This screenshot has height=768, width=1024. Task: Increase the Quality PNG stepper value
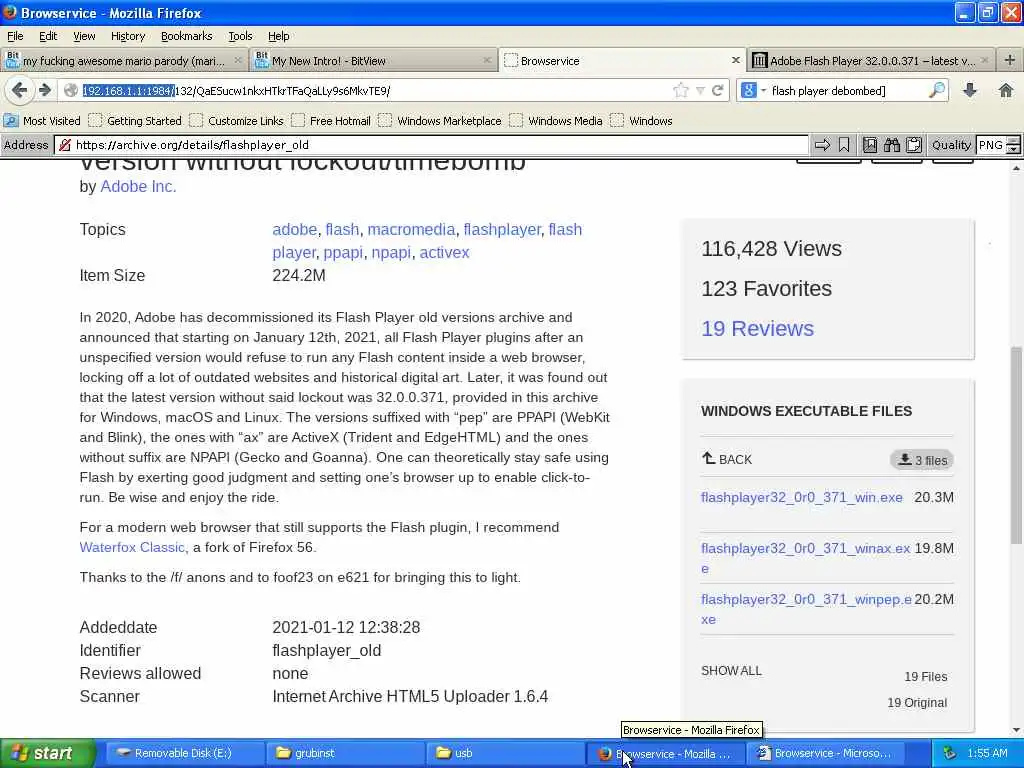[x=1014, y=140]
